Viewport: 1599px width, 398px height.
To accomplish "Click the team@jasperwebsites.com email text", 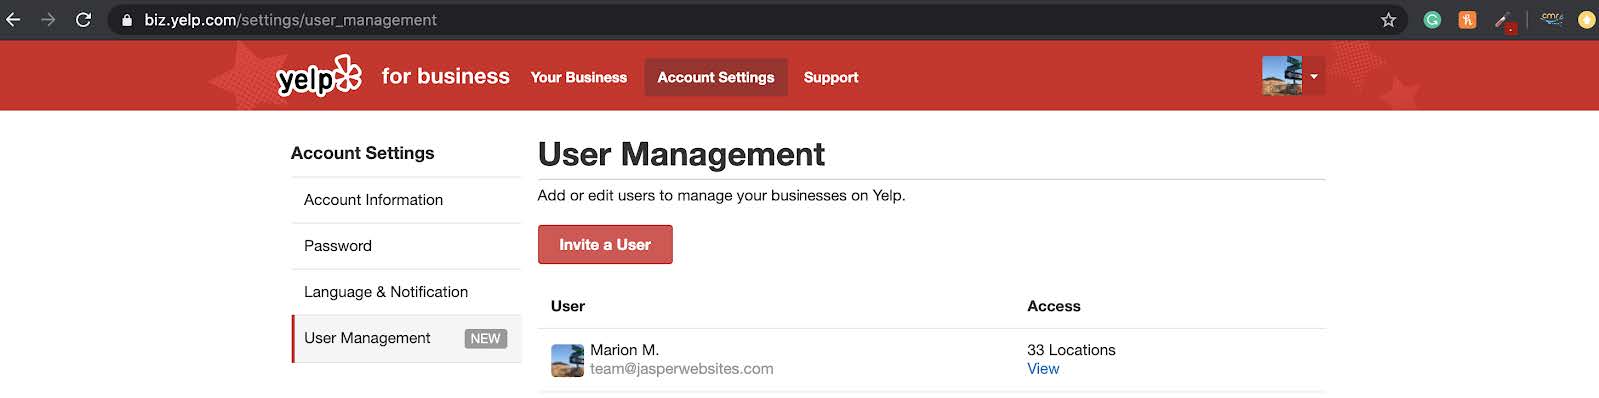I will pyautogui.click(x=681, y=369).
